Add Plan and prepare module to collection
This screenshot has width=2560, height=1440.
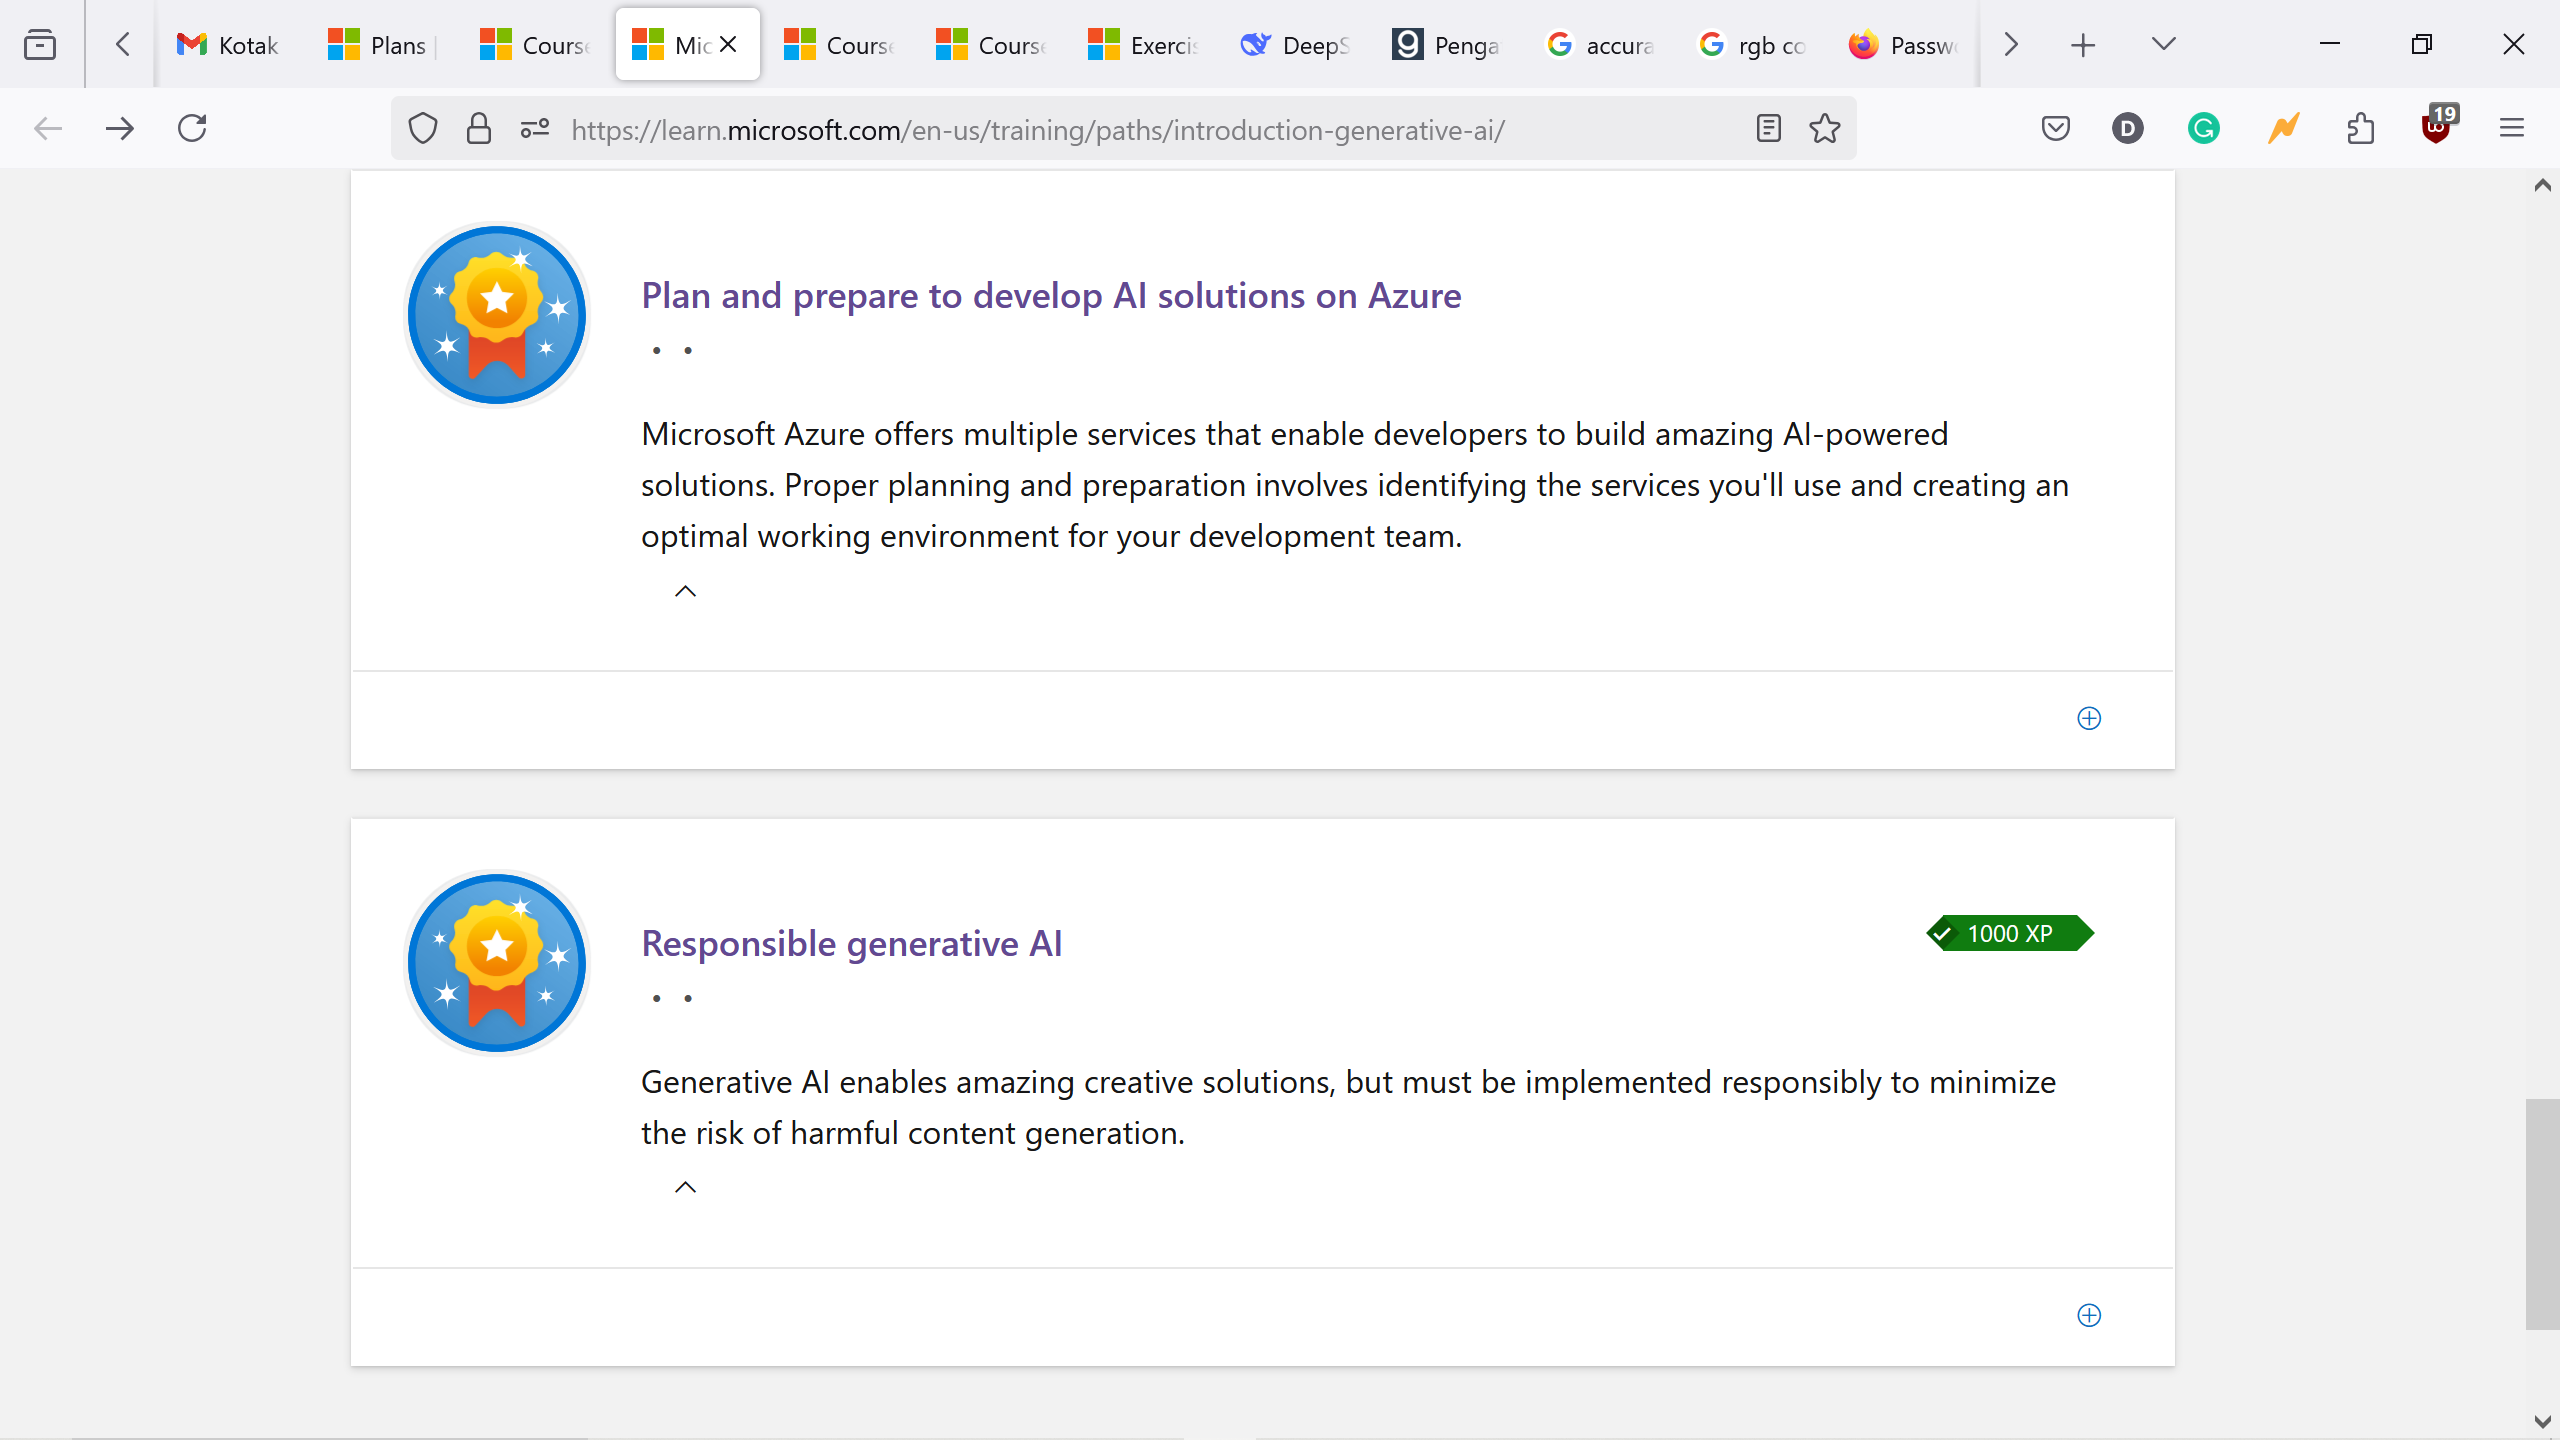click(x=2089, y=718)
